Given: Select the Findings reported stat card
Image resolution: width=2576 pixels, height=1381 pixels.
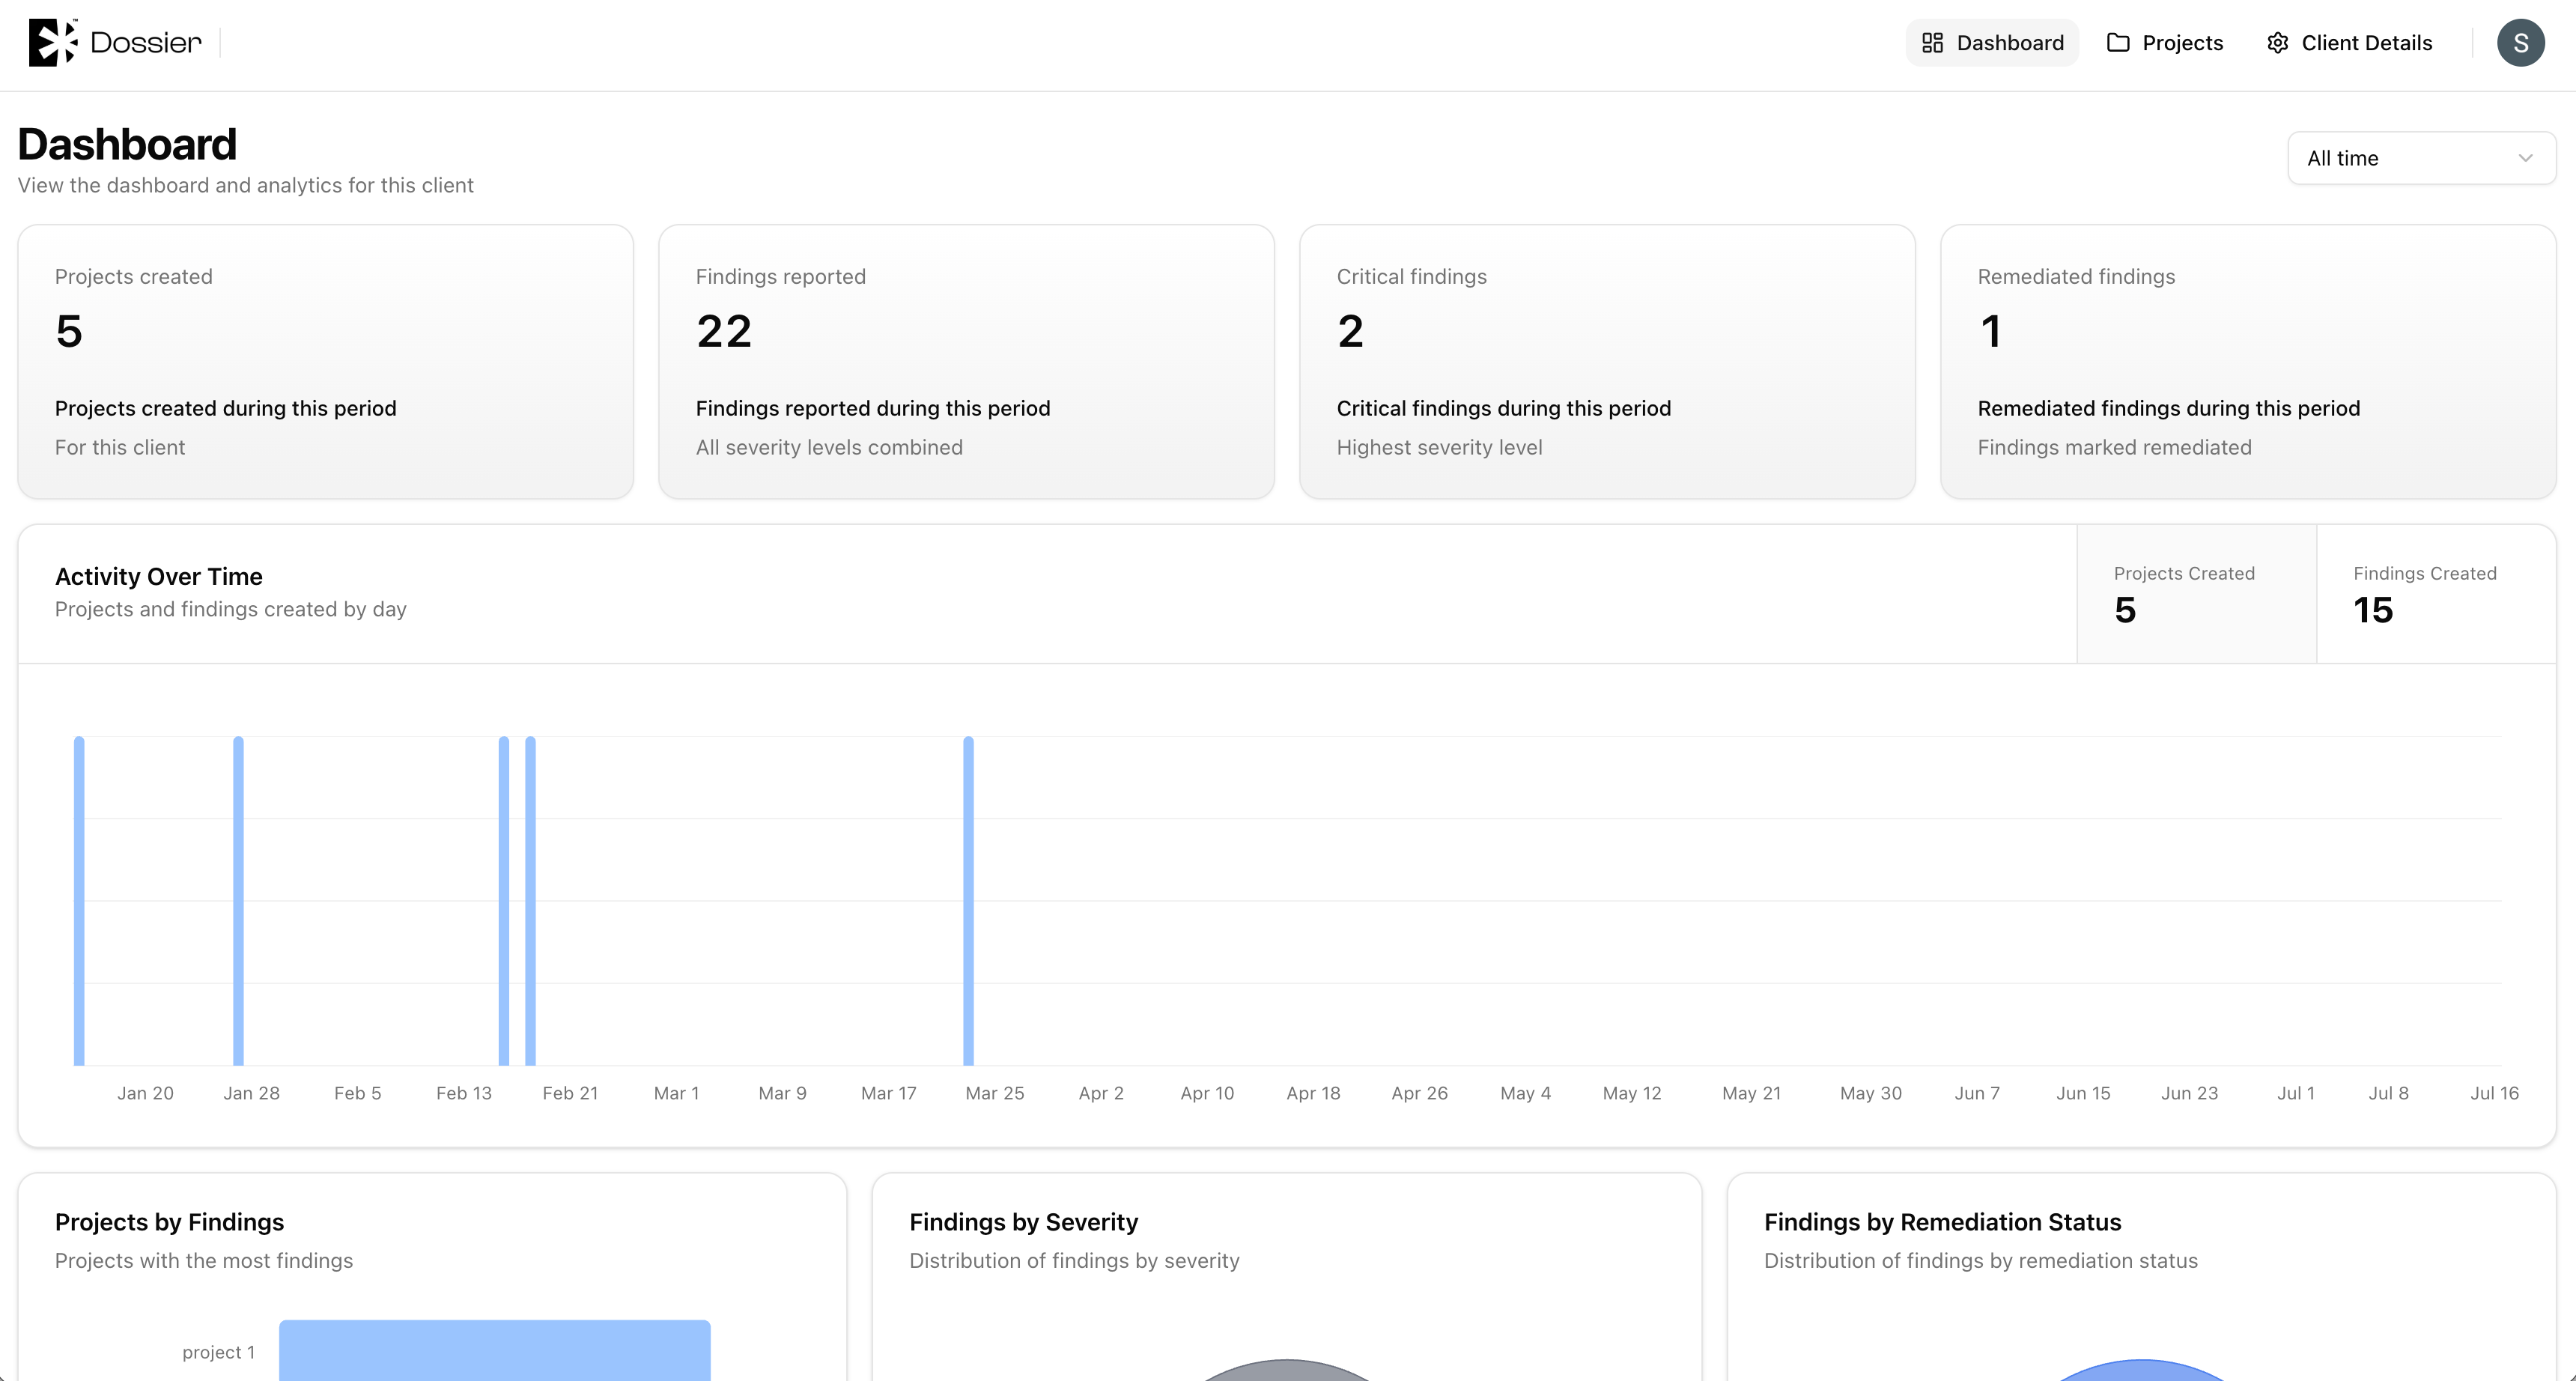Looking at the screenshot, I should click(966, 362).
